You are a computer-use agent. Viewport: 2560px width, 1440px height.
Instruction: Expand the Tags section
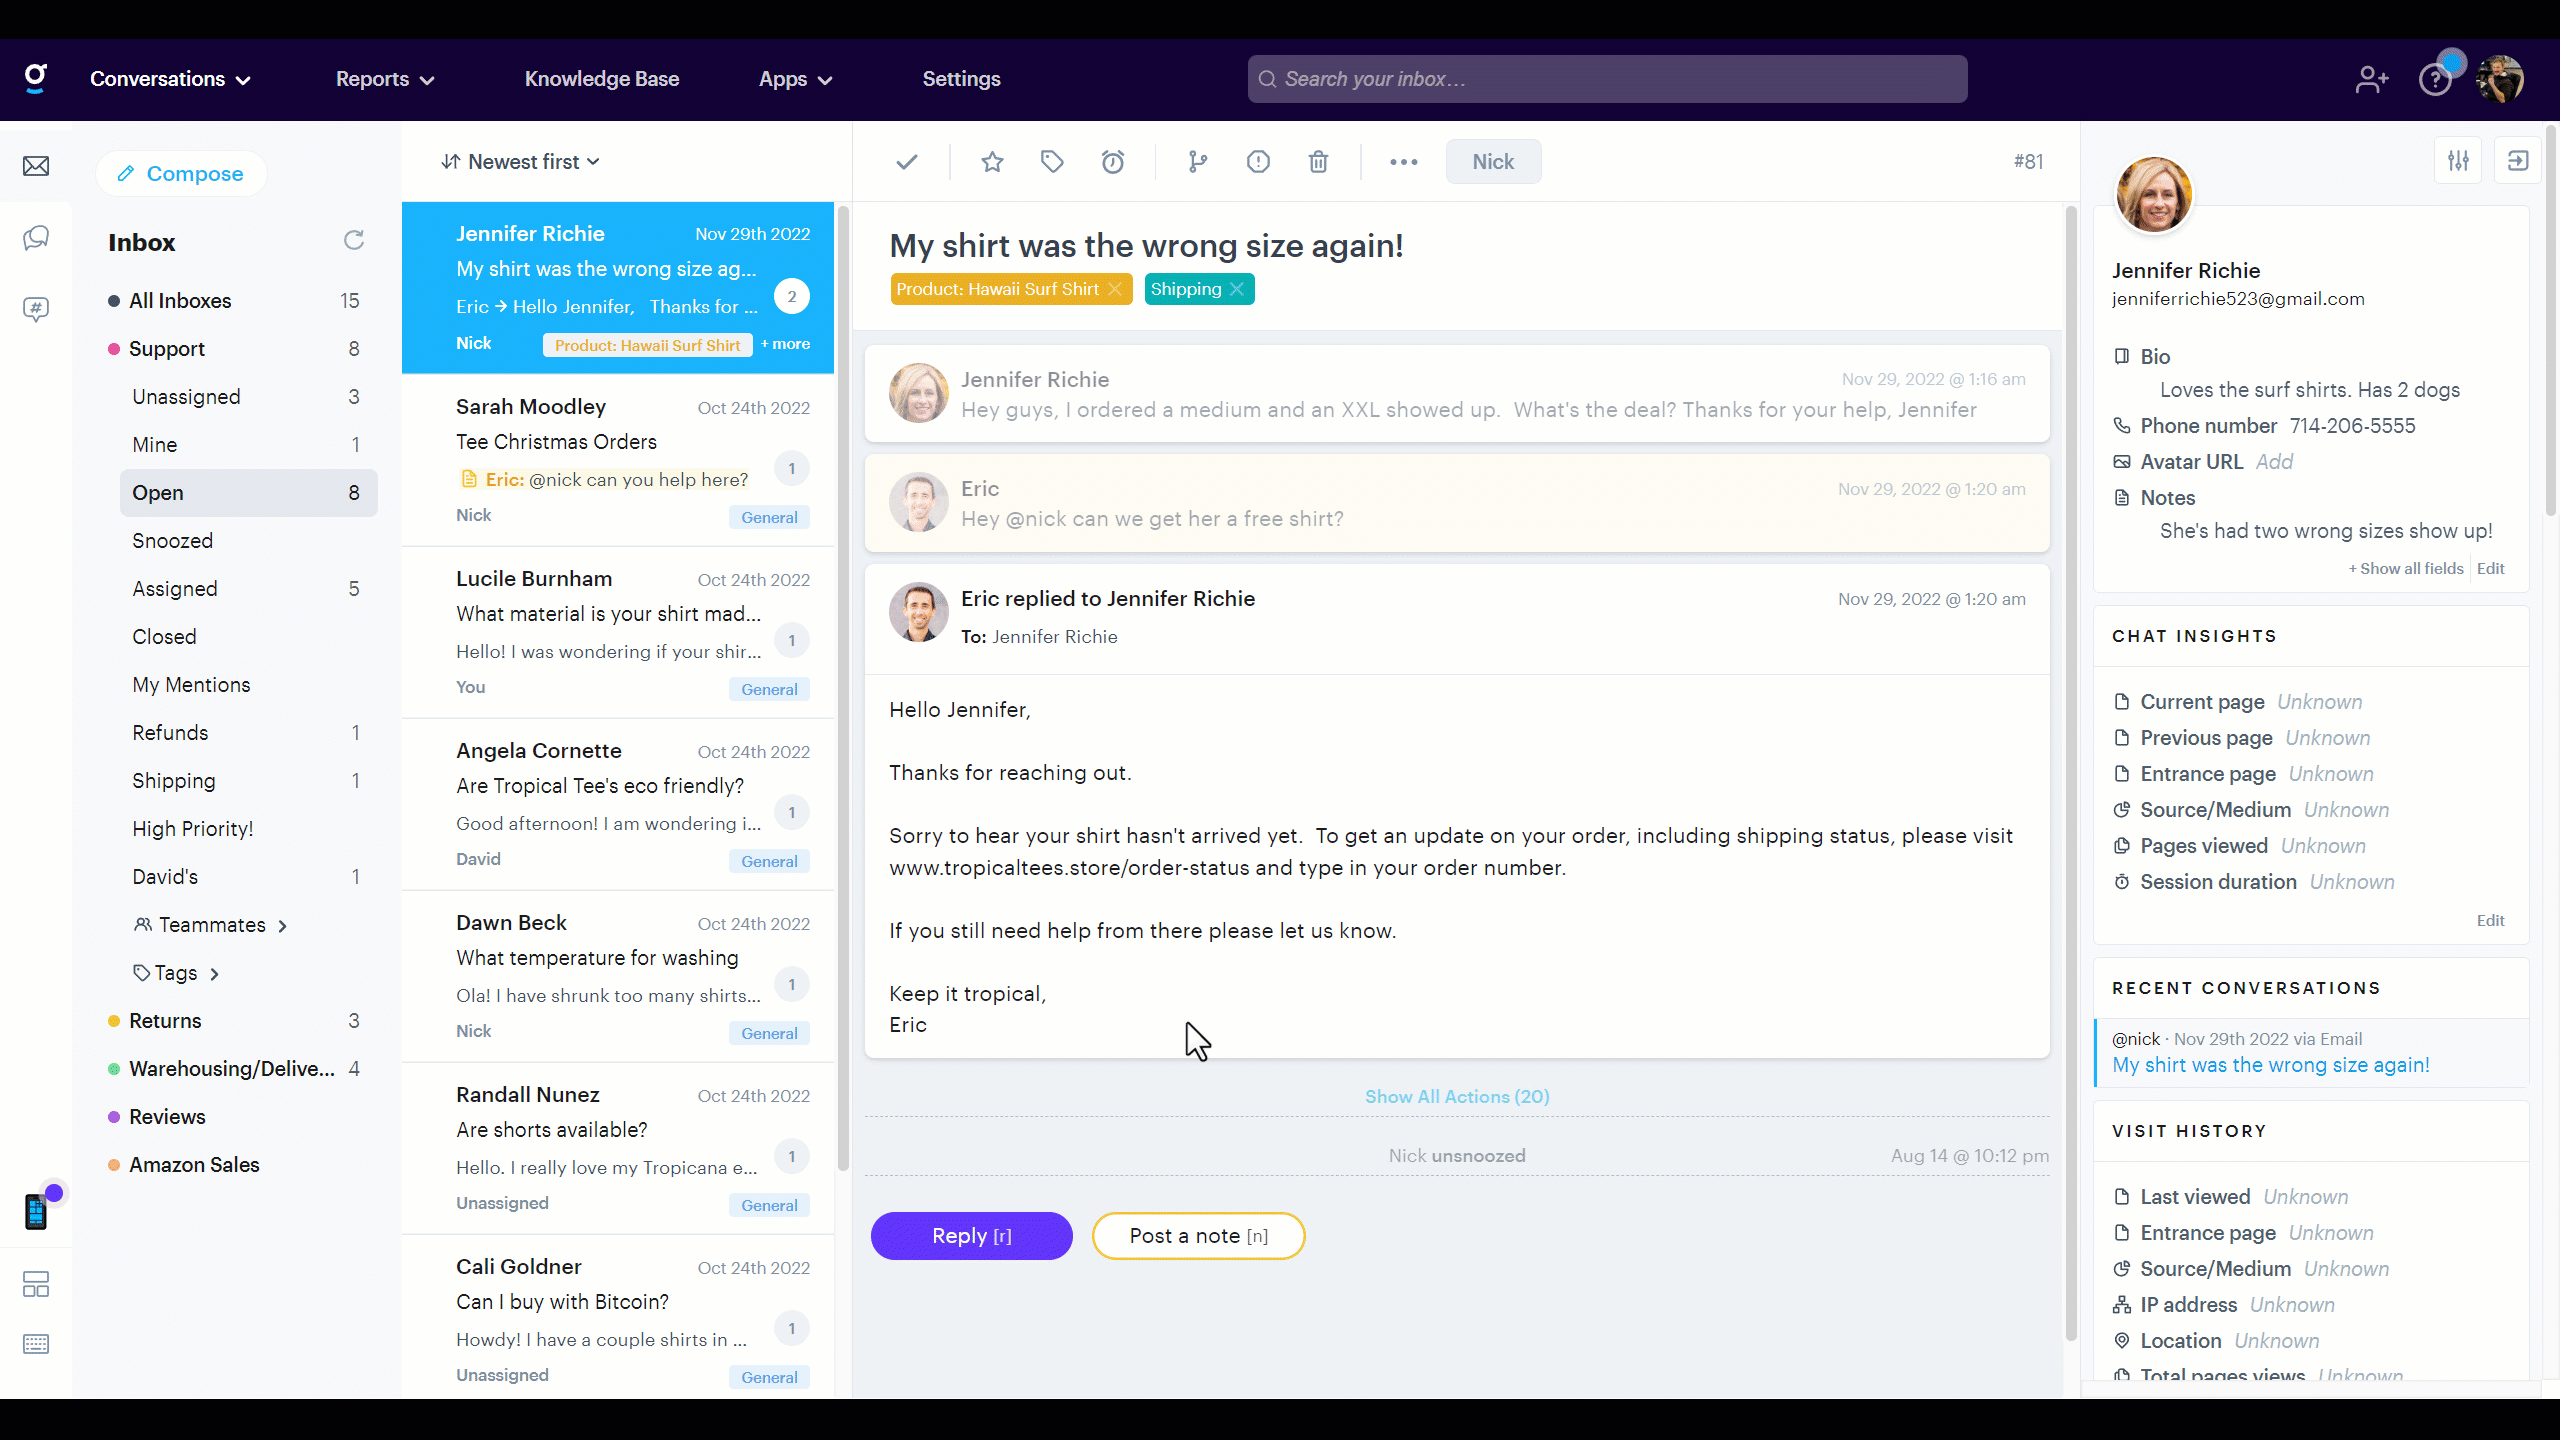pyautogui.click(x=177, y=973)
